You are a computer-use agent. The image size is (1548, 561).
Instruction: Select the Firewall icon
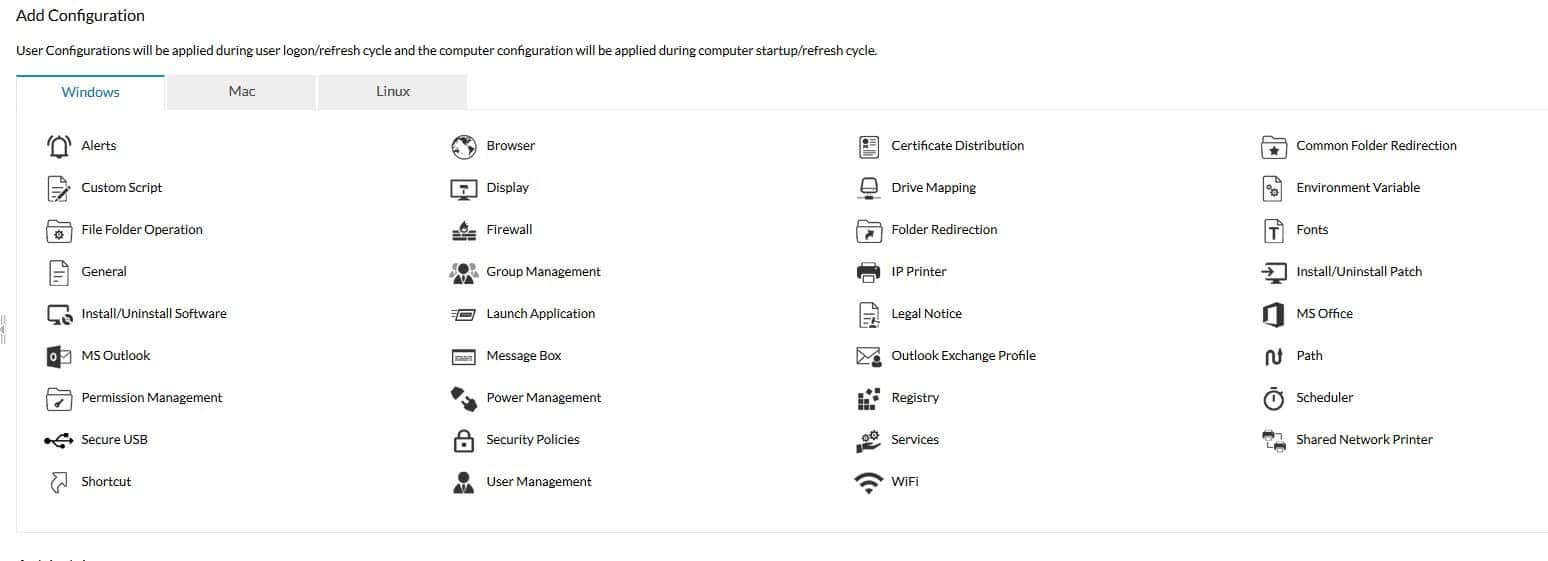[x=464, y=230]
